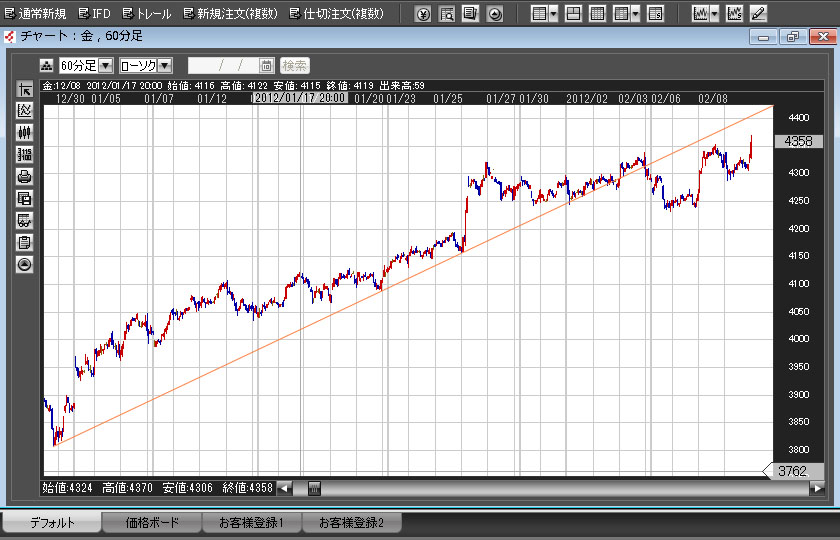Viewport: 840px width, 540px height.
Task: Select the candlestick chart tool in left sidebar
Action: (25, 132)
